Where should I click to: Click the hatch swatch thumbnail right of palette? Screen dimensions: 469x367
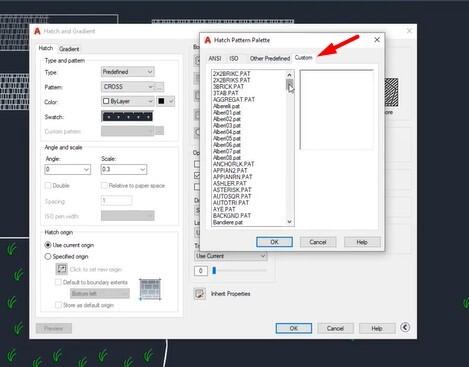point(392,92)
